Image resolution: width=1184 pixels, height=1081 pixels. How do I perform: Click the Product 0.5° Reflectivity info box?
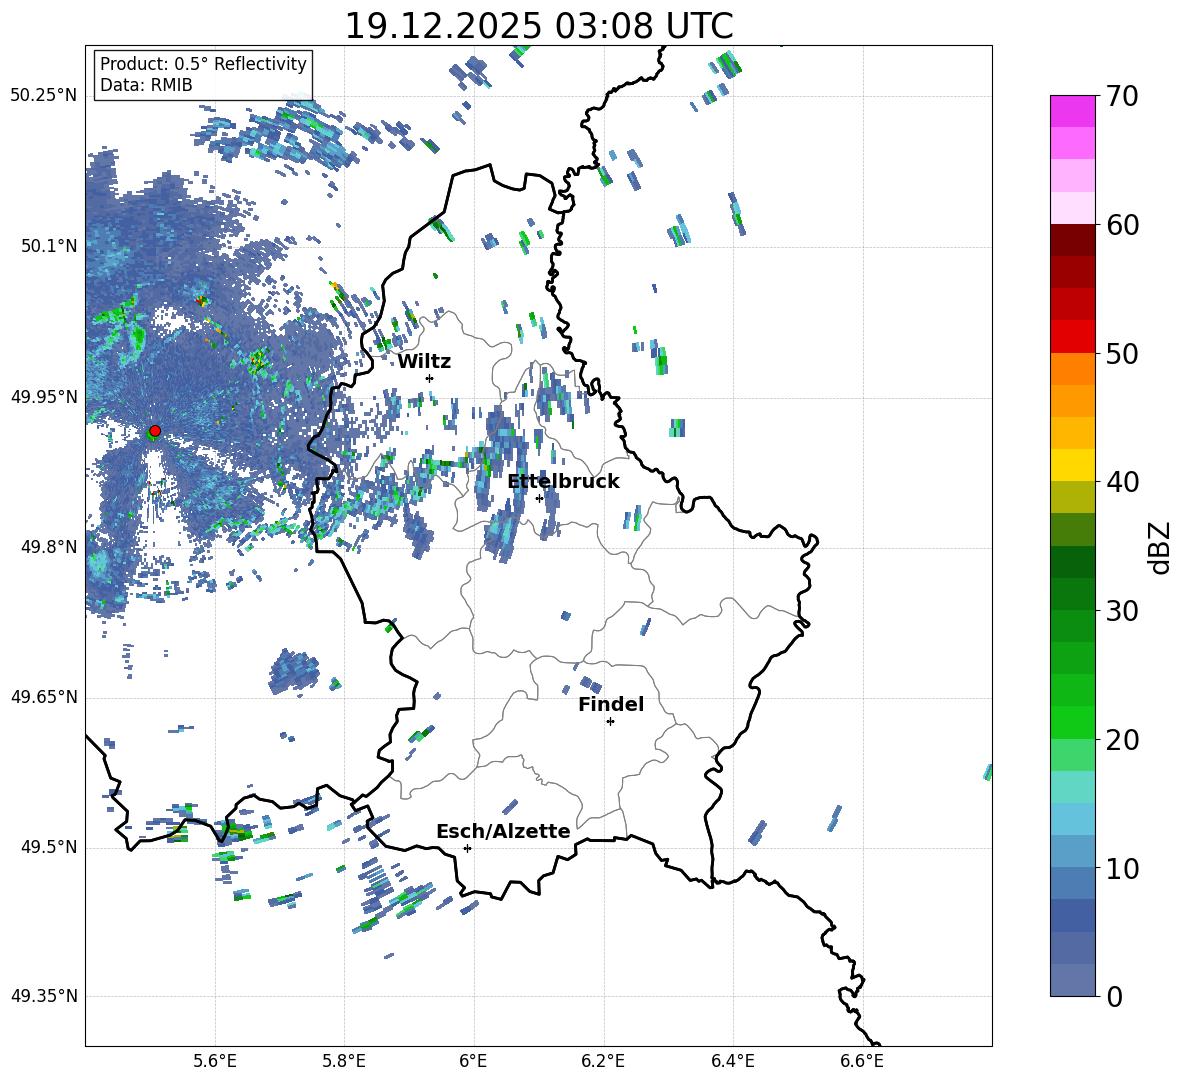[203, 74]
